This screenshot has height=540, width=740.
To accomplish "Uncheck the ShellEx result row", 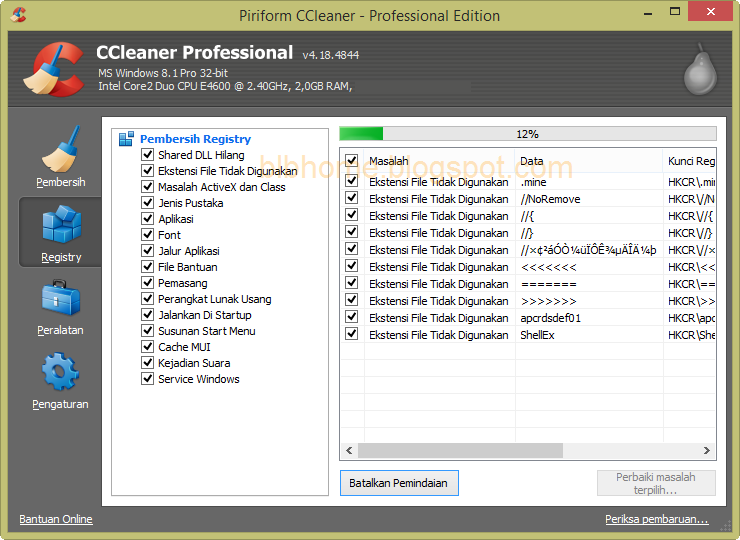I will (x=352, y=334).
